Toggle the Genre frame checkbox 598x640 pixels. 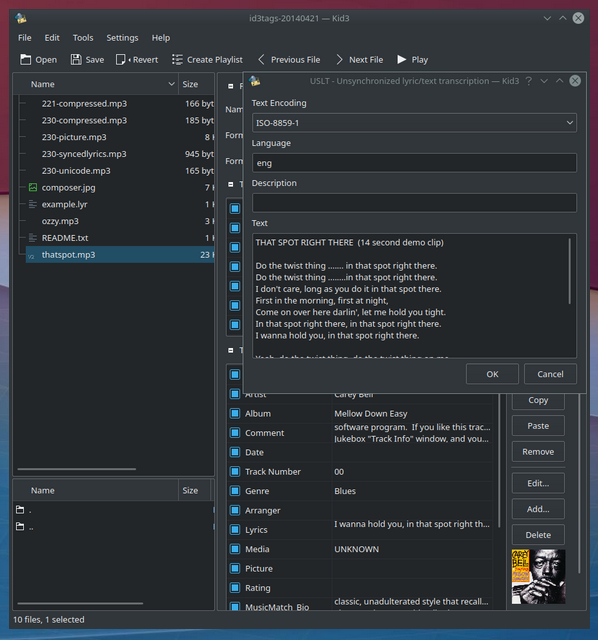click(235, 491)
